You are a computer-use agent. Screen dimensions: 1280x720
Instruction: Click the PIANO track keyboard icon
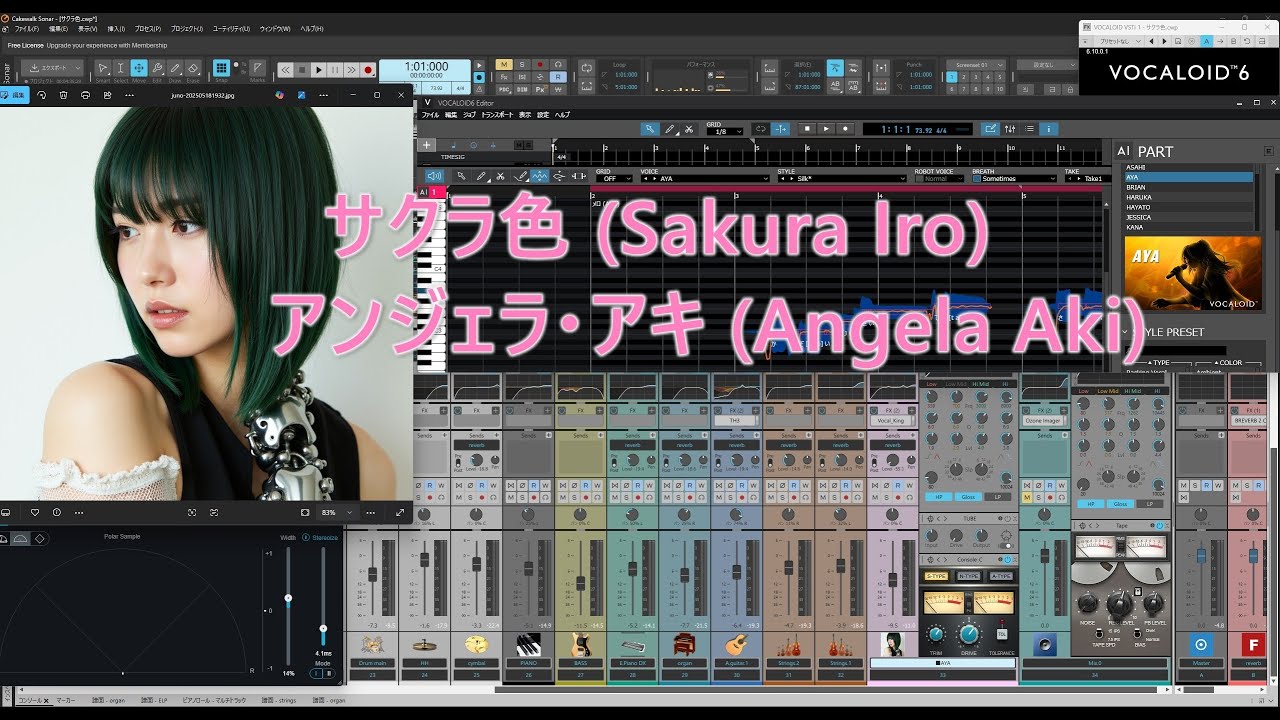click(x=528, y=645)
